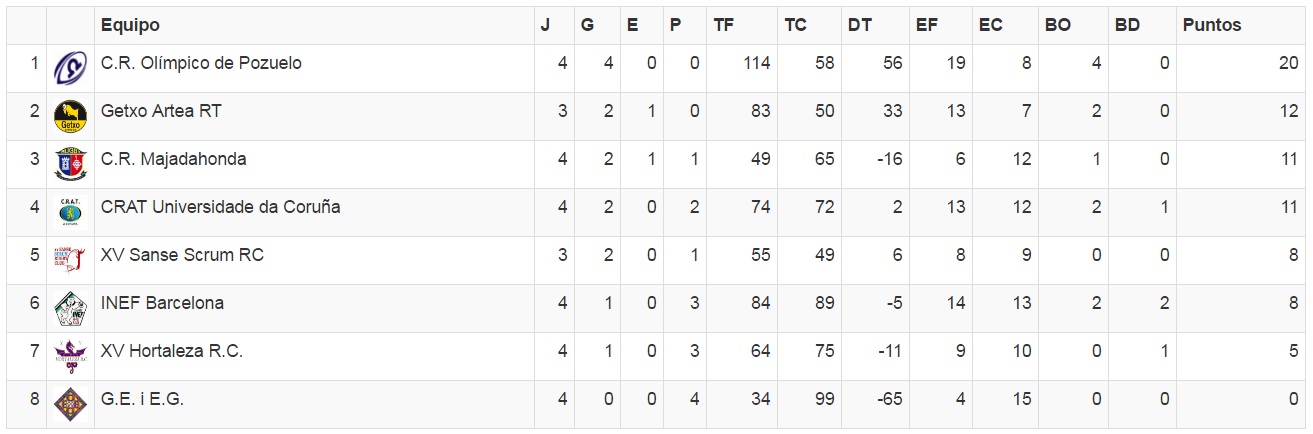Screen dimensions: 1313x434
Task: Click the TF column header
Action: coord(724,26)
